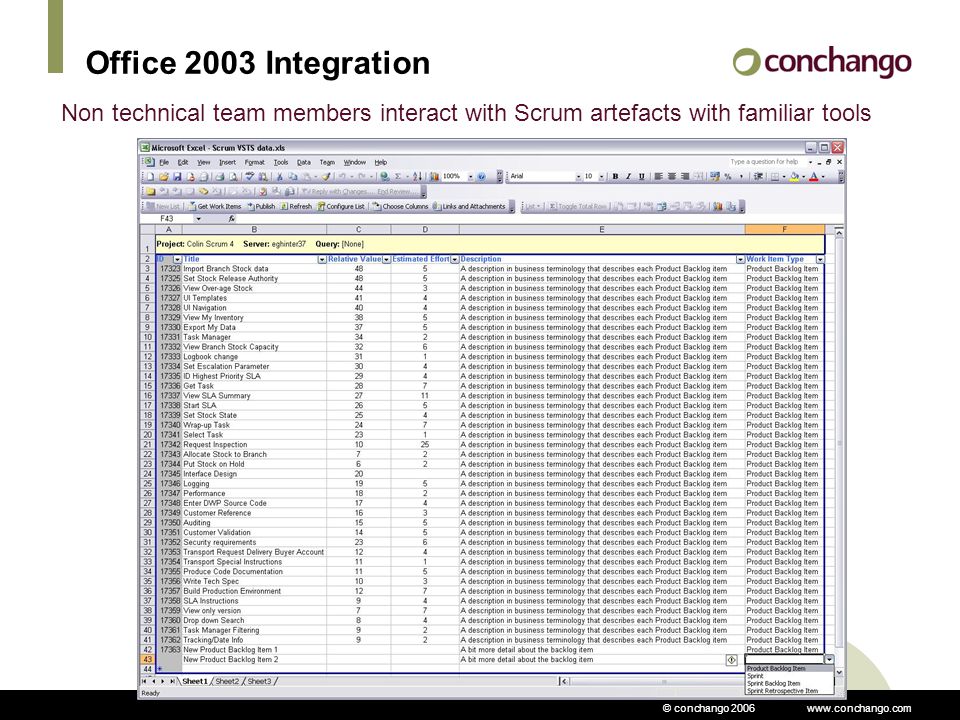This screenshot has height=720, width=960.
Task: Open Print Preview from the toolbar
Action: [x=233, y=176]
